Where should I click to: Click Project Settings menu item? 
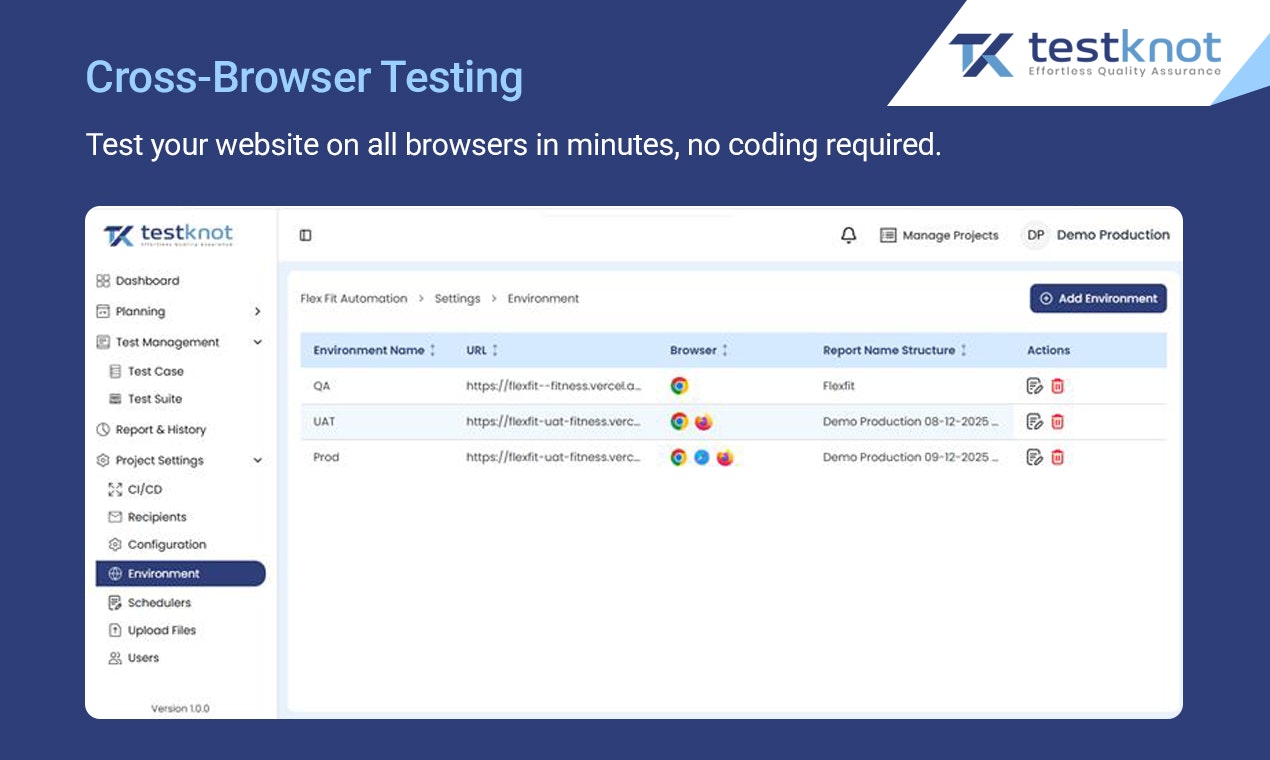click(150, 461)
